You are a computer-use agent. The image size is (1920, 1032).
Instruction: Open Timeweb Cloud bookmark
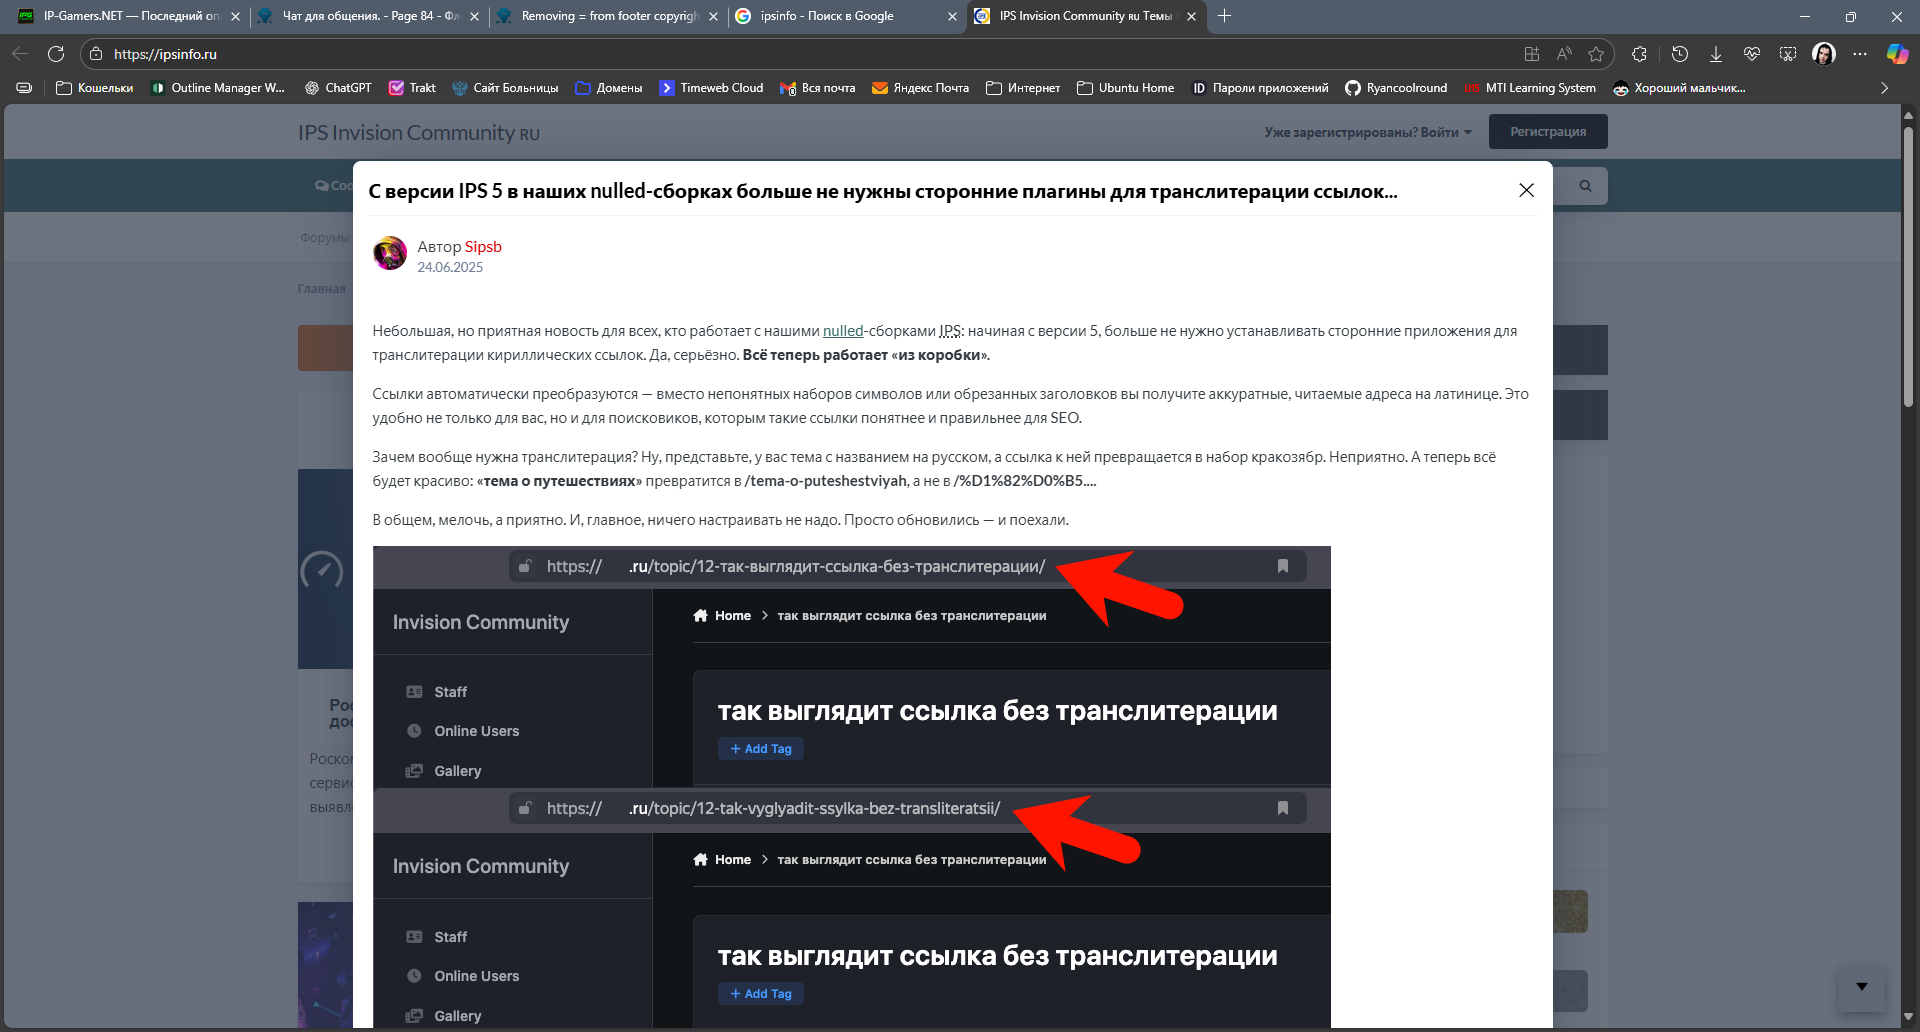click(x=711, y=88)
